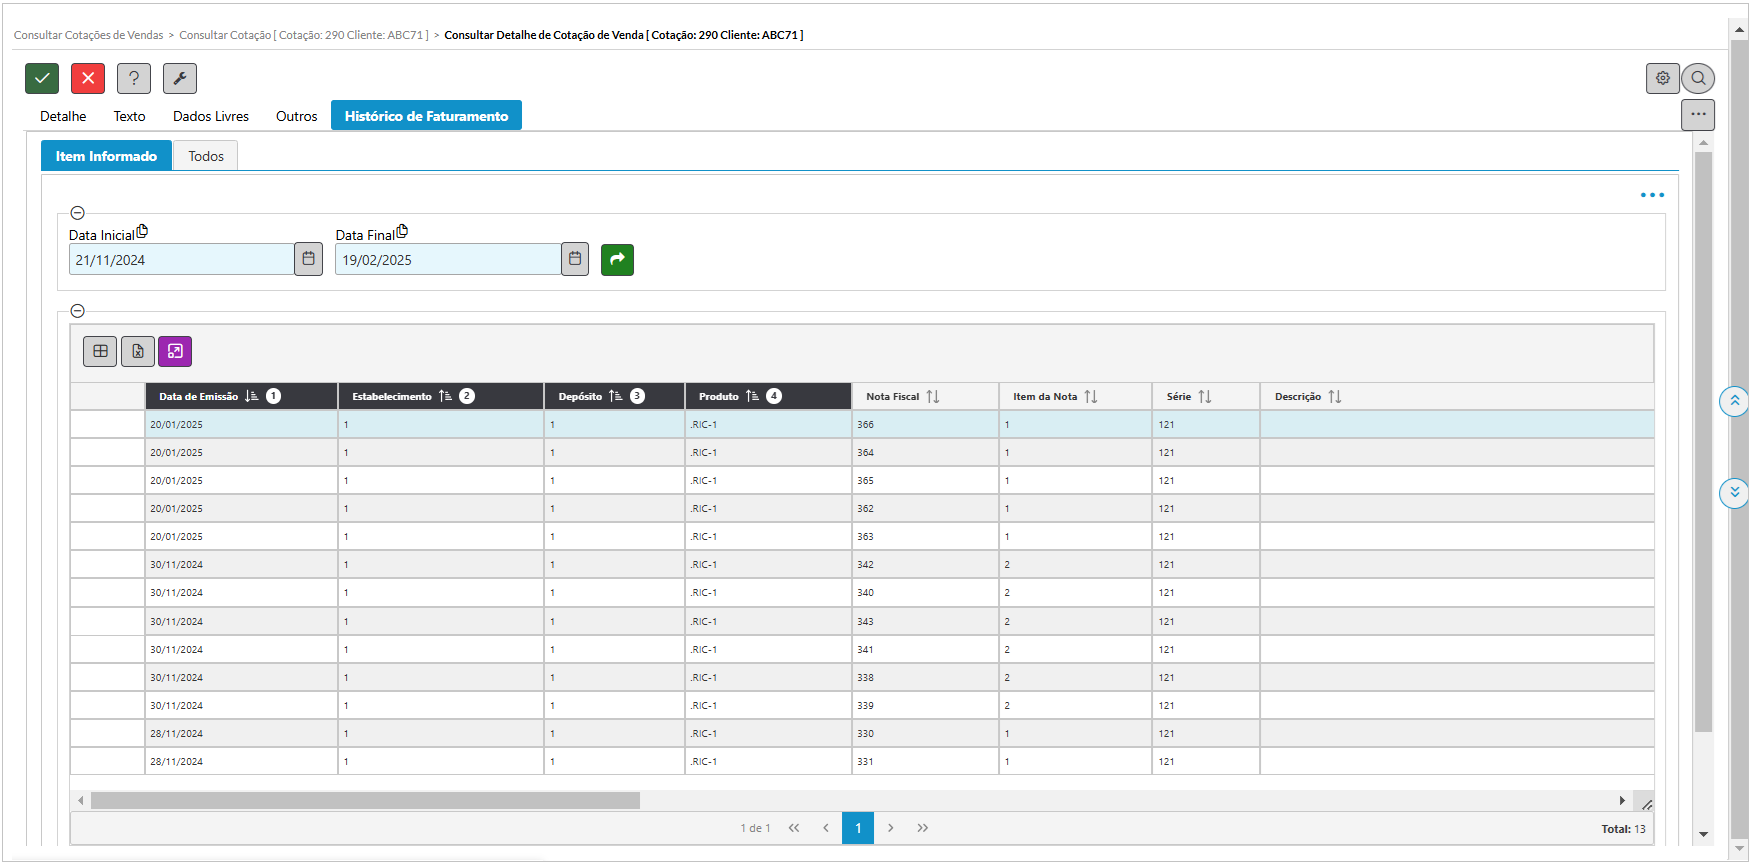Click the purple expand grid icon

[175, 351]
